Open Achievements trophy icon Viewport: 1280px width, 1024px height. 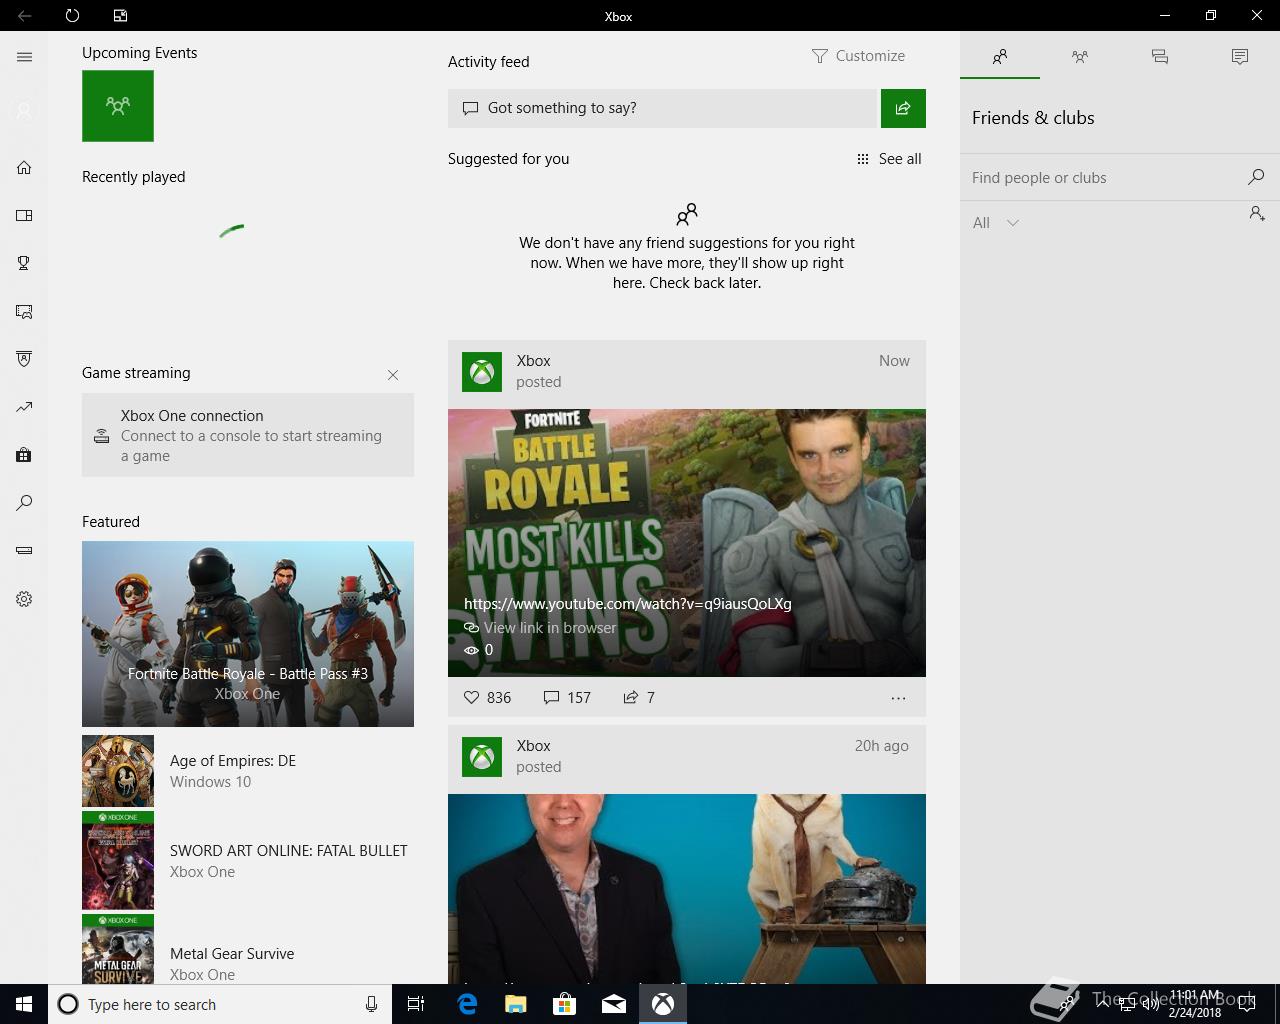pyautogui.click(x=24, y=263)
